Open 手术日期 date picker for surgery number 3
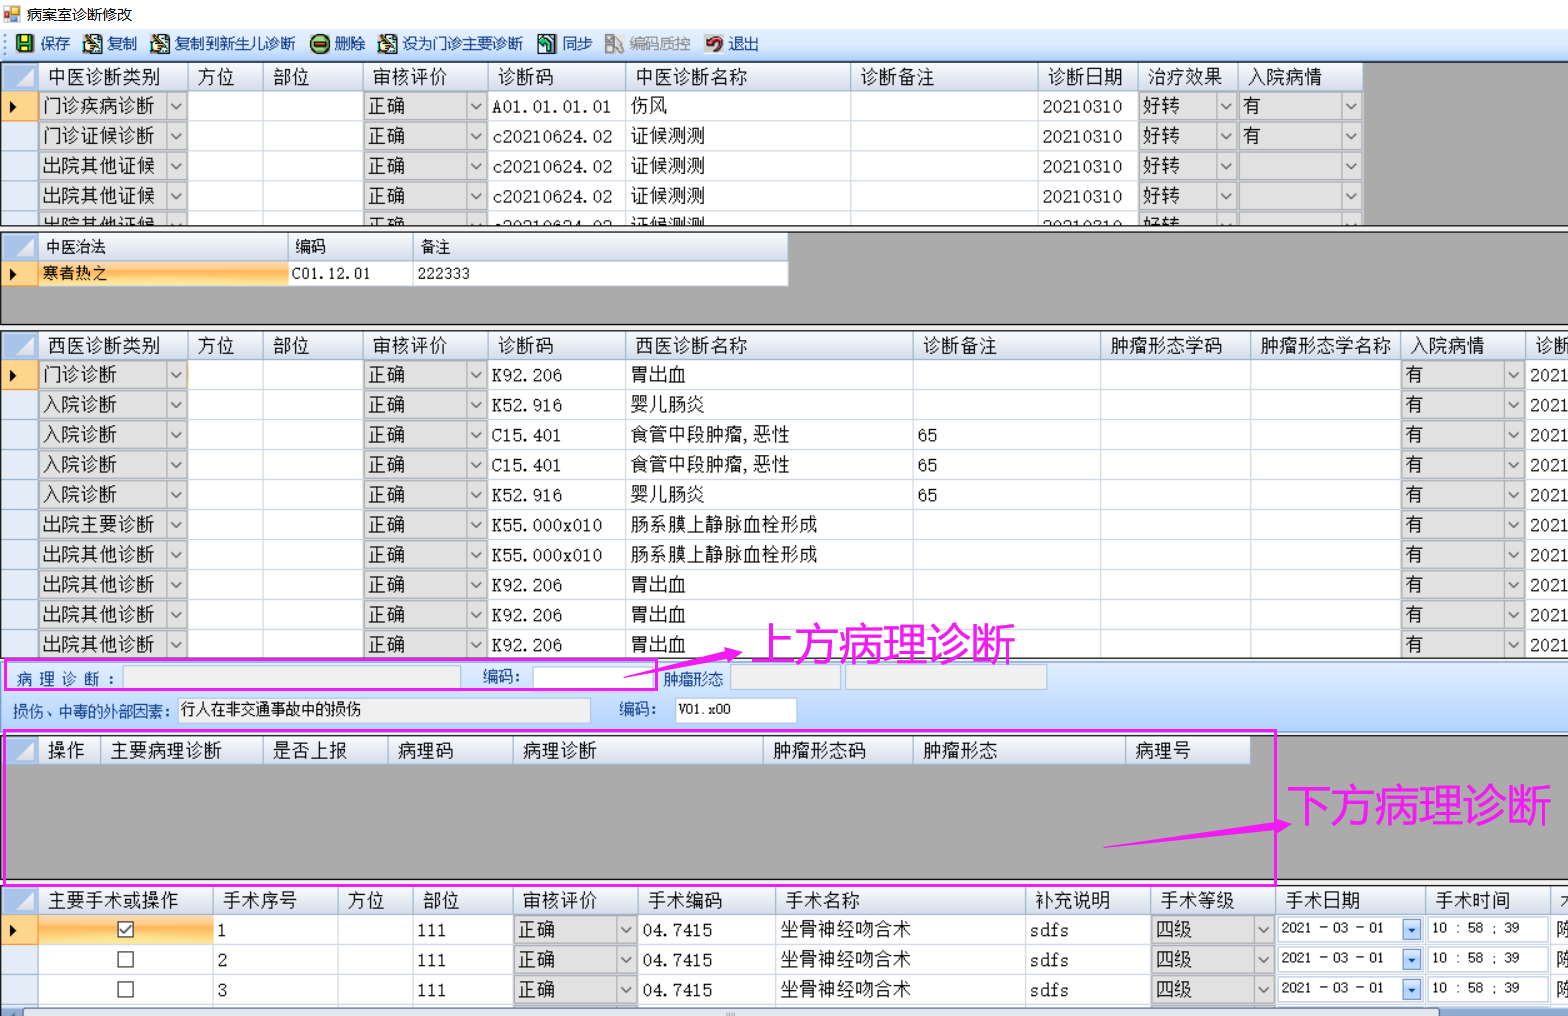Image resolution: width=1568 pixels, height=1016 pixels. click(1411, 990)
